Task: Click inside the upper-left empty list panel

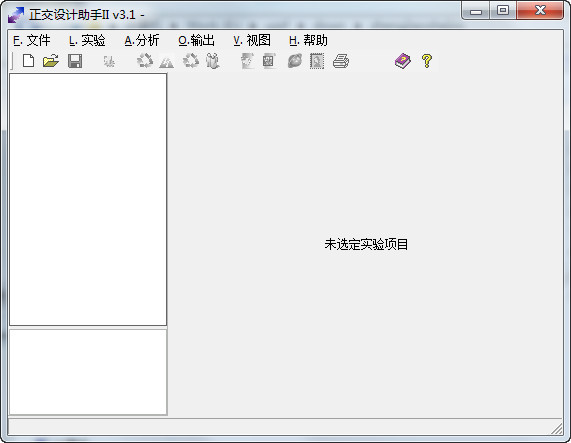Action: (88, 199)
